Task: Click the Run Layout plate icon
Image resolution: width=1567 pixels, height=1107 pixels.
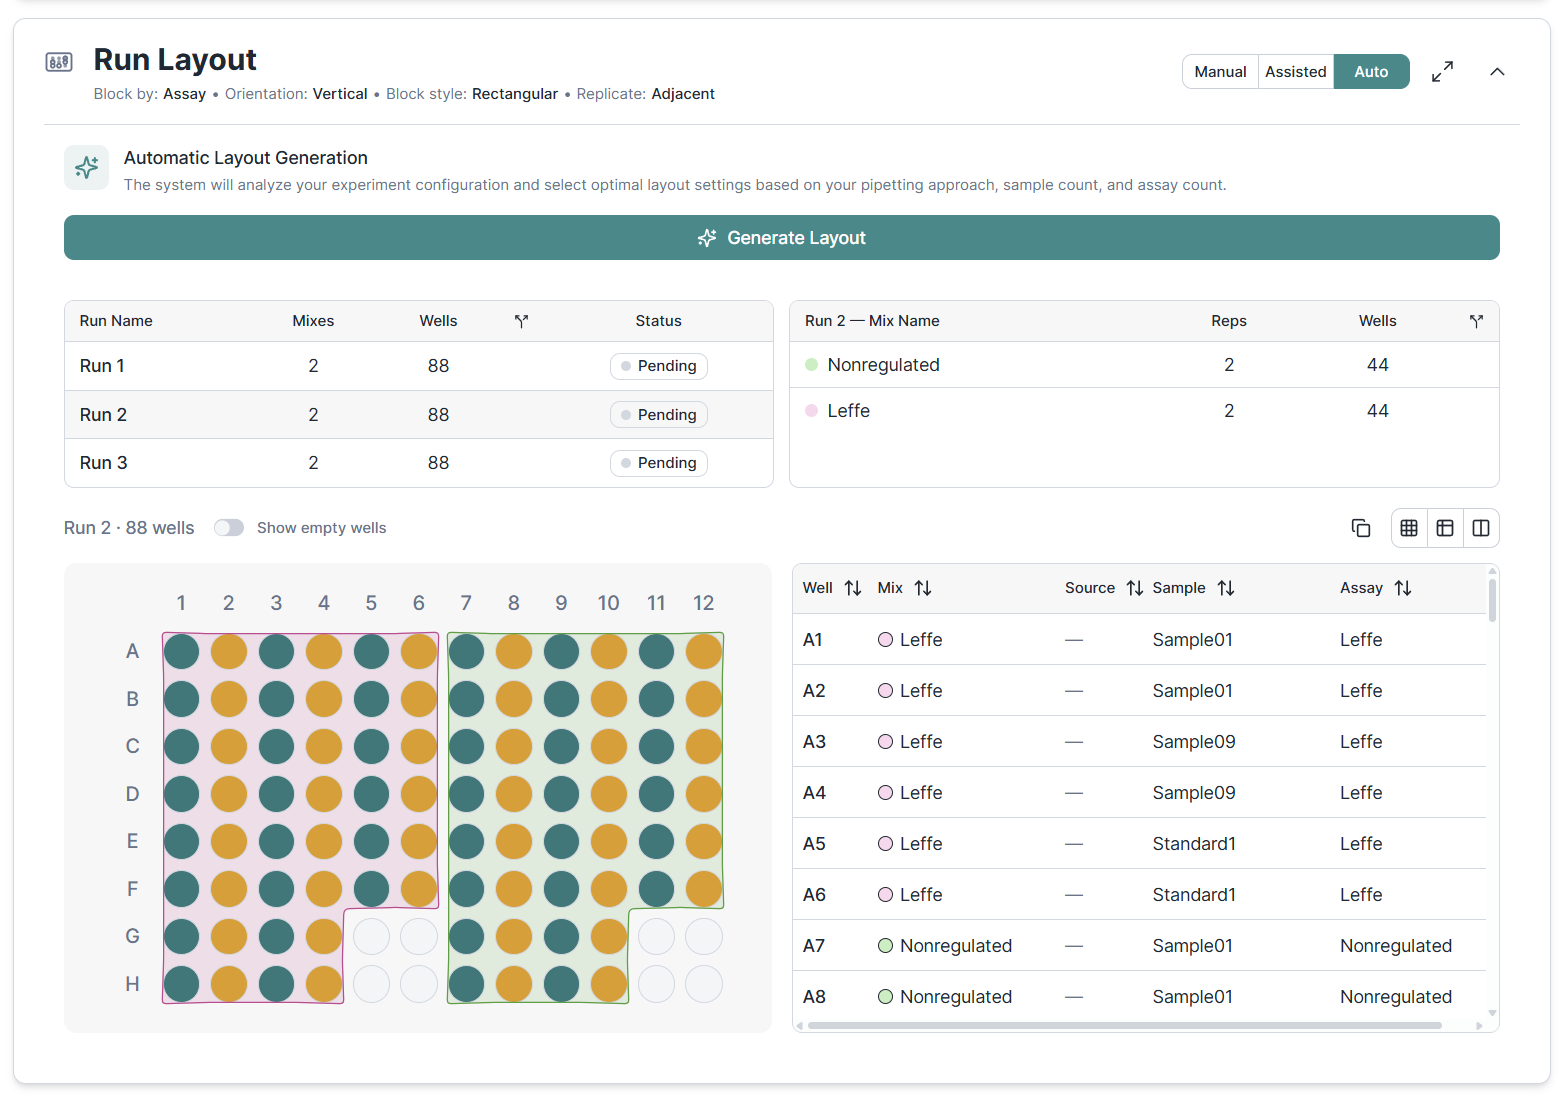Action: [x=59, y=60]
